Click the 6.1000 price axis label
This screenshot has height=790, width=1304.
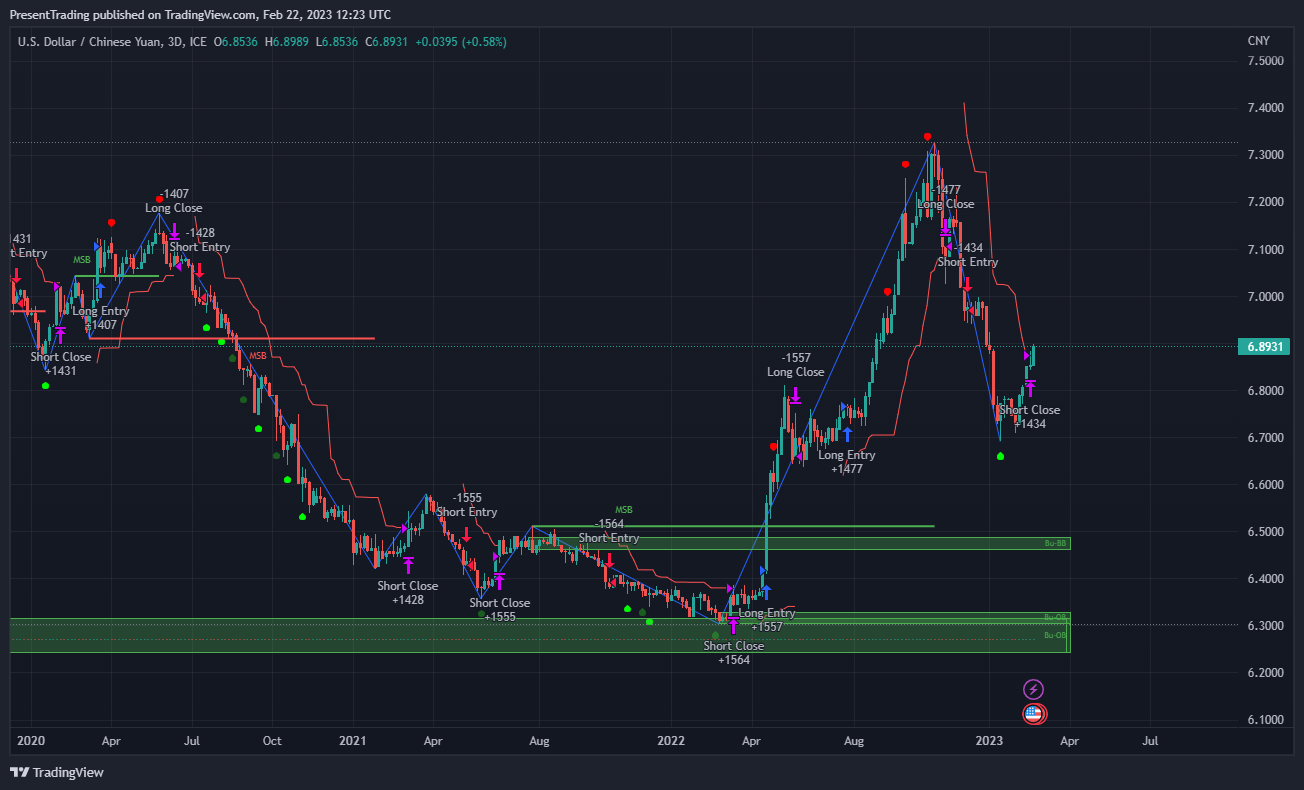(1265, 720)
